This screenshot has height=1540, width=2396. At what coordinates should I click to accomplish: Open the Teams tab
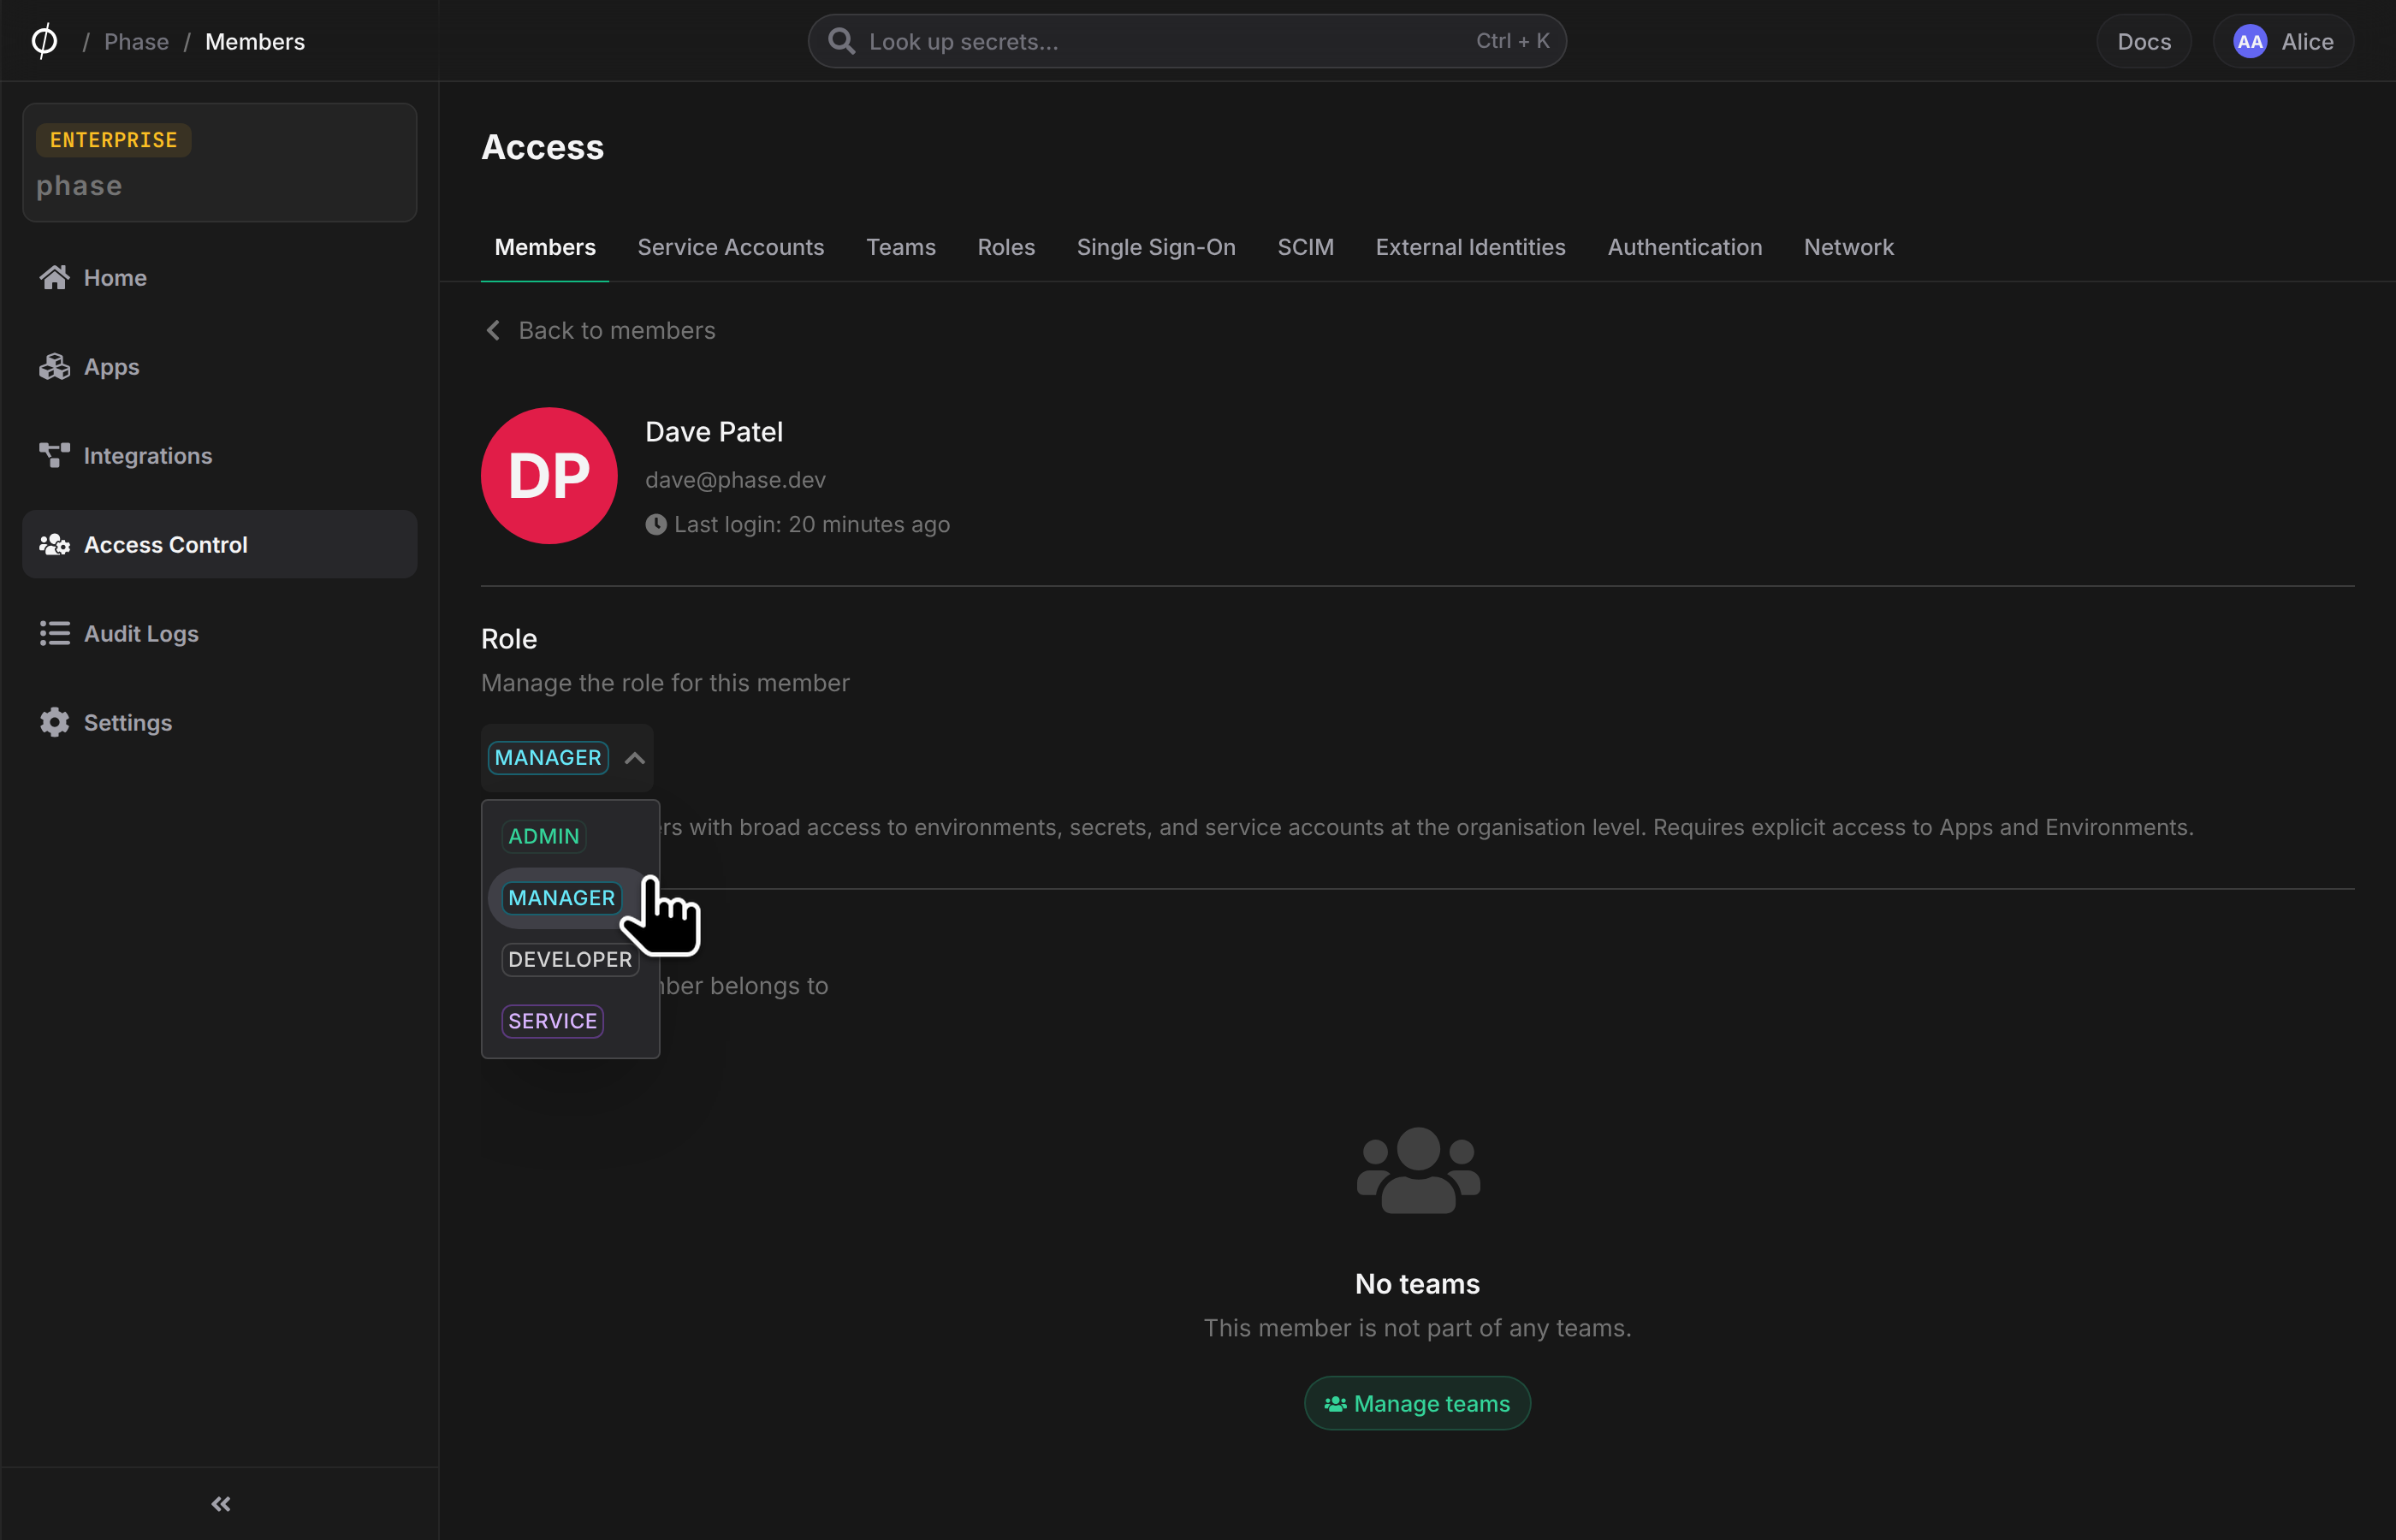(x=900, y=247)
